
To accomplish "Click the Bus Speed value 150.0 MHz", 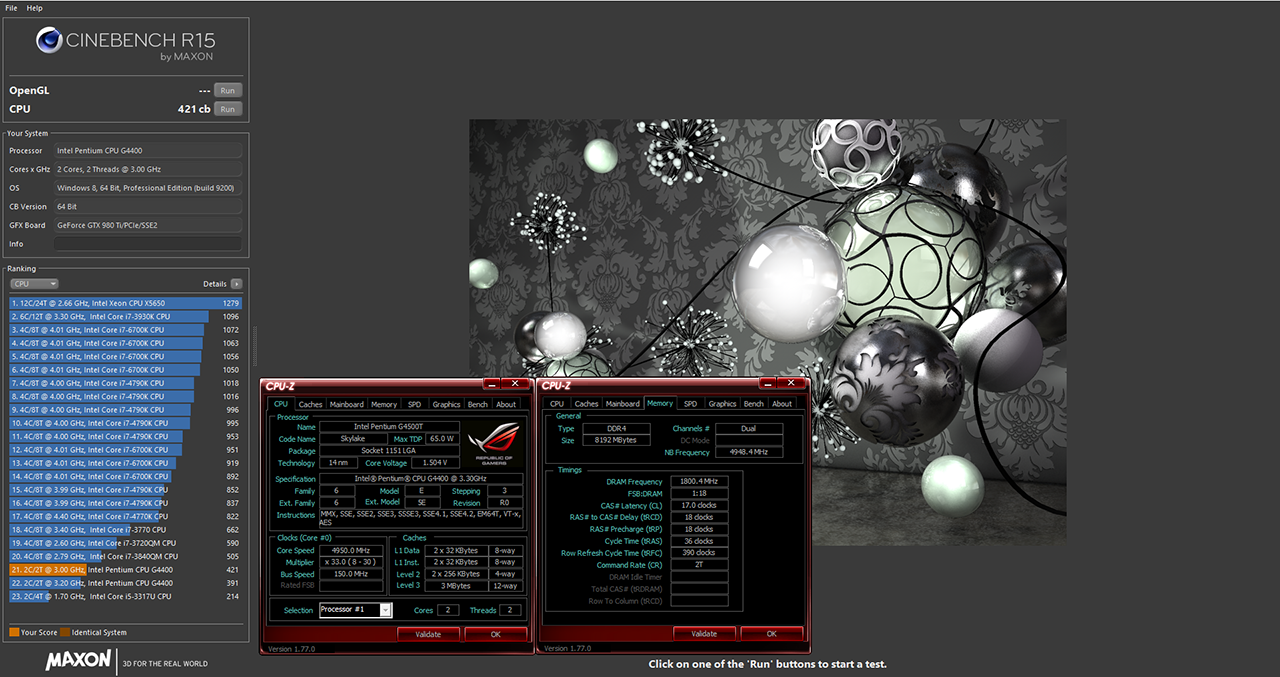I will point(351,575).
